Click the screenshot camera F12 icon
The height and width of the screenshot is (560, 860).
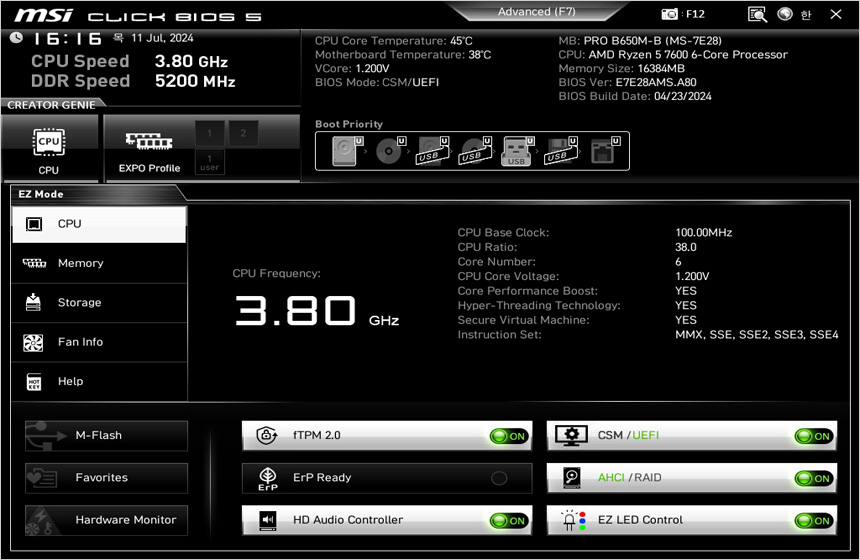tap(669, 14)
